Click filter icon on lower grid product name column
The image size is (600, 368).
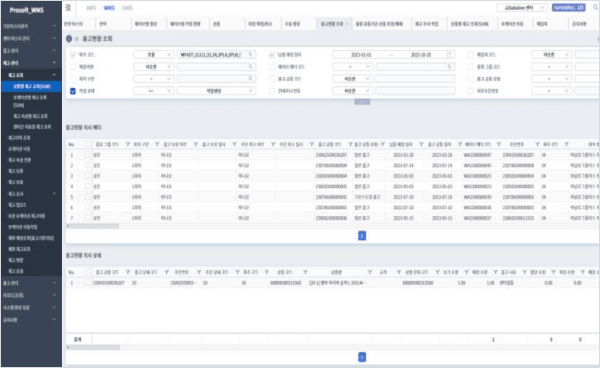[x=369, y=272]
